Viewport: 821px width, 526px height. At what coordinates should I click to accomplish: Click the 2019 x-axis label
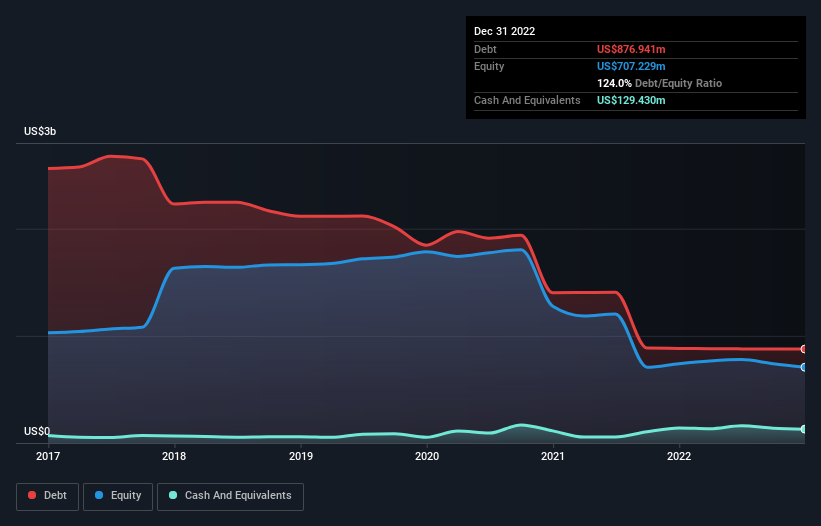pos(301,456)
